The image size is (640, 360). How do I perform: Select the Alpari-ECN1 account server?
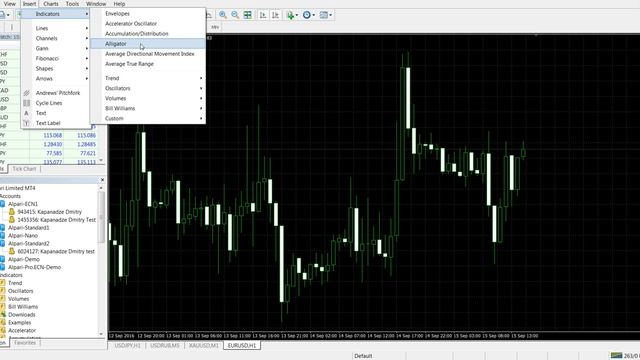pyautogui.click(x=23, y=204)
